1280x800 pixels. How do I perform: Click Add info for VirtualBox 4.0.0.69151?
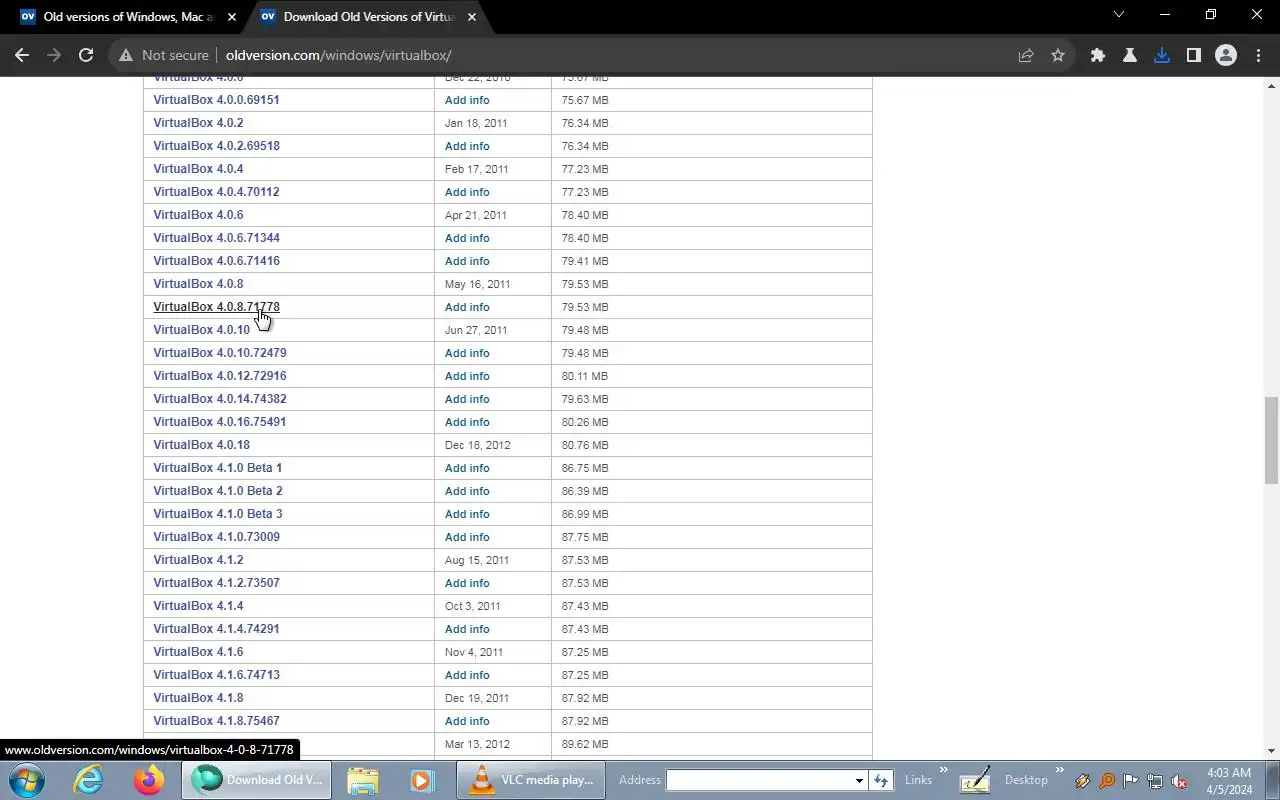point(467,100)
